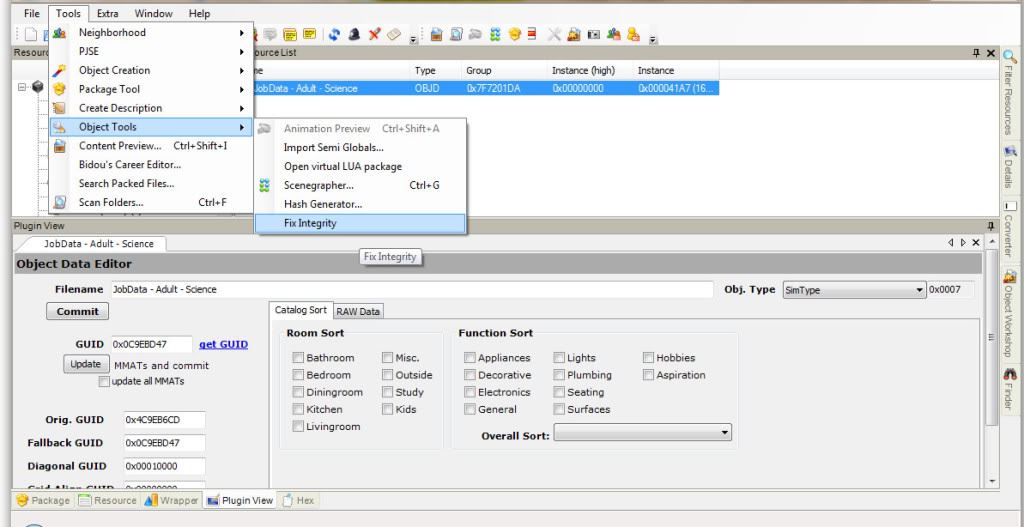Enable the Appliances function sort checkbox

[x=470, y=358]
